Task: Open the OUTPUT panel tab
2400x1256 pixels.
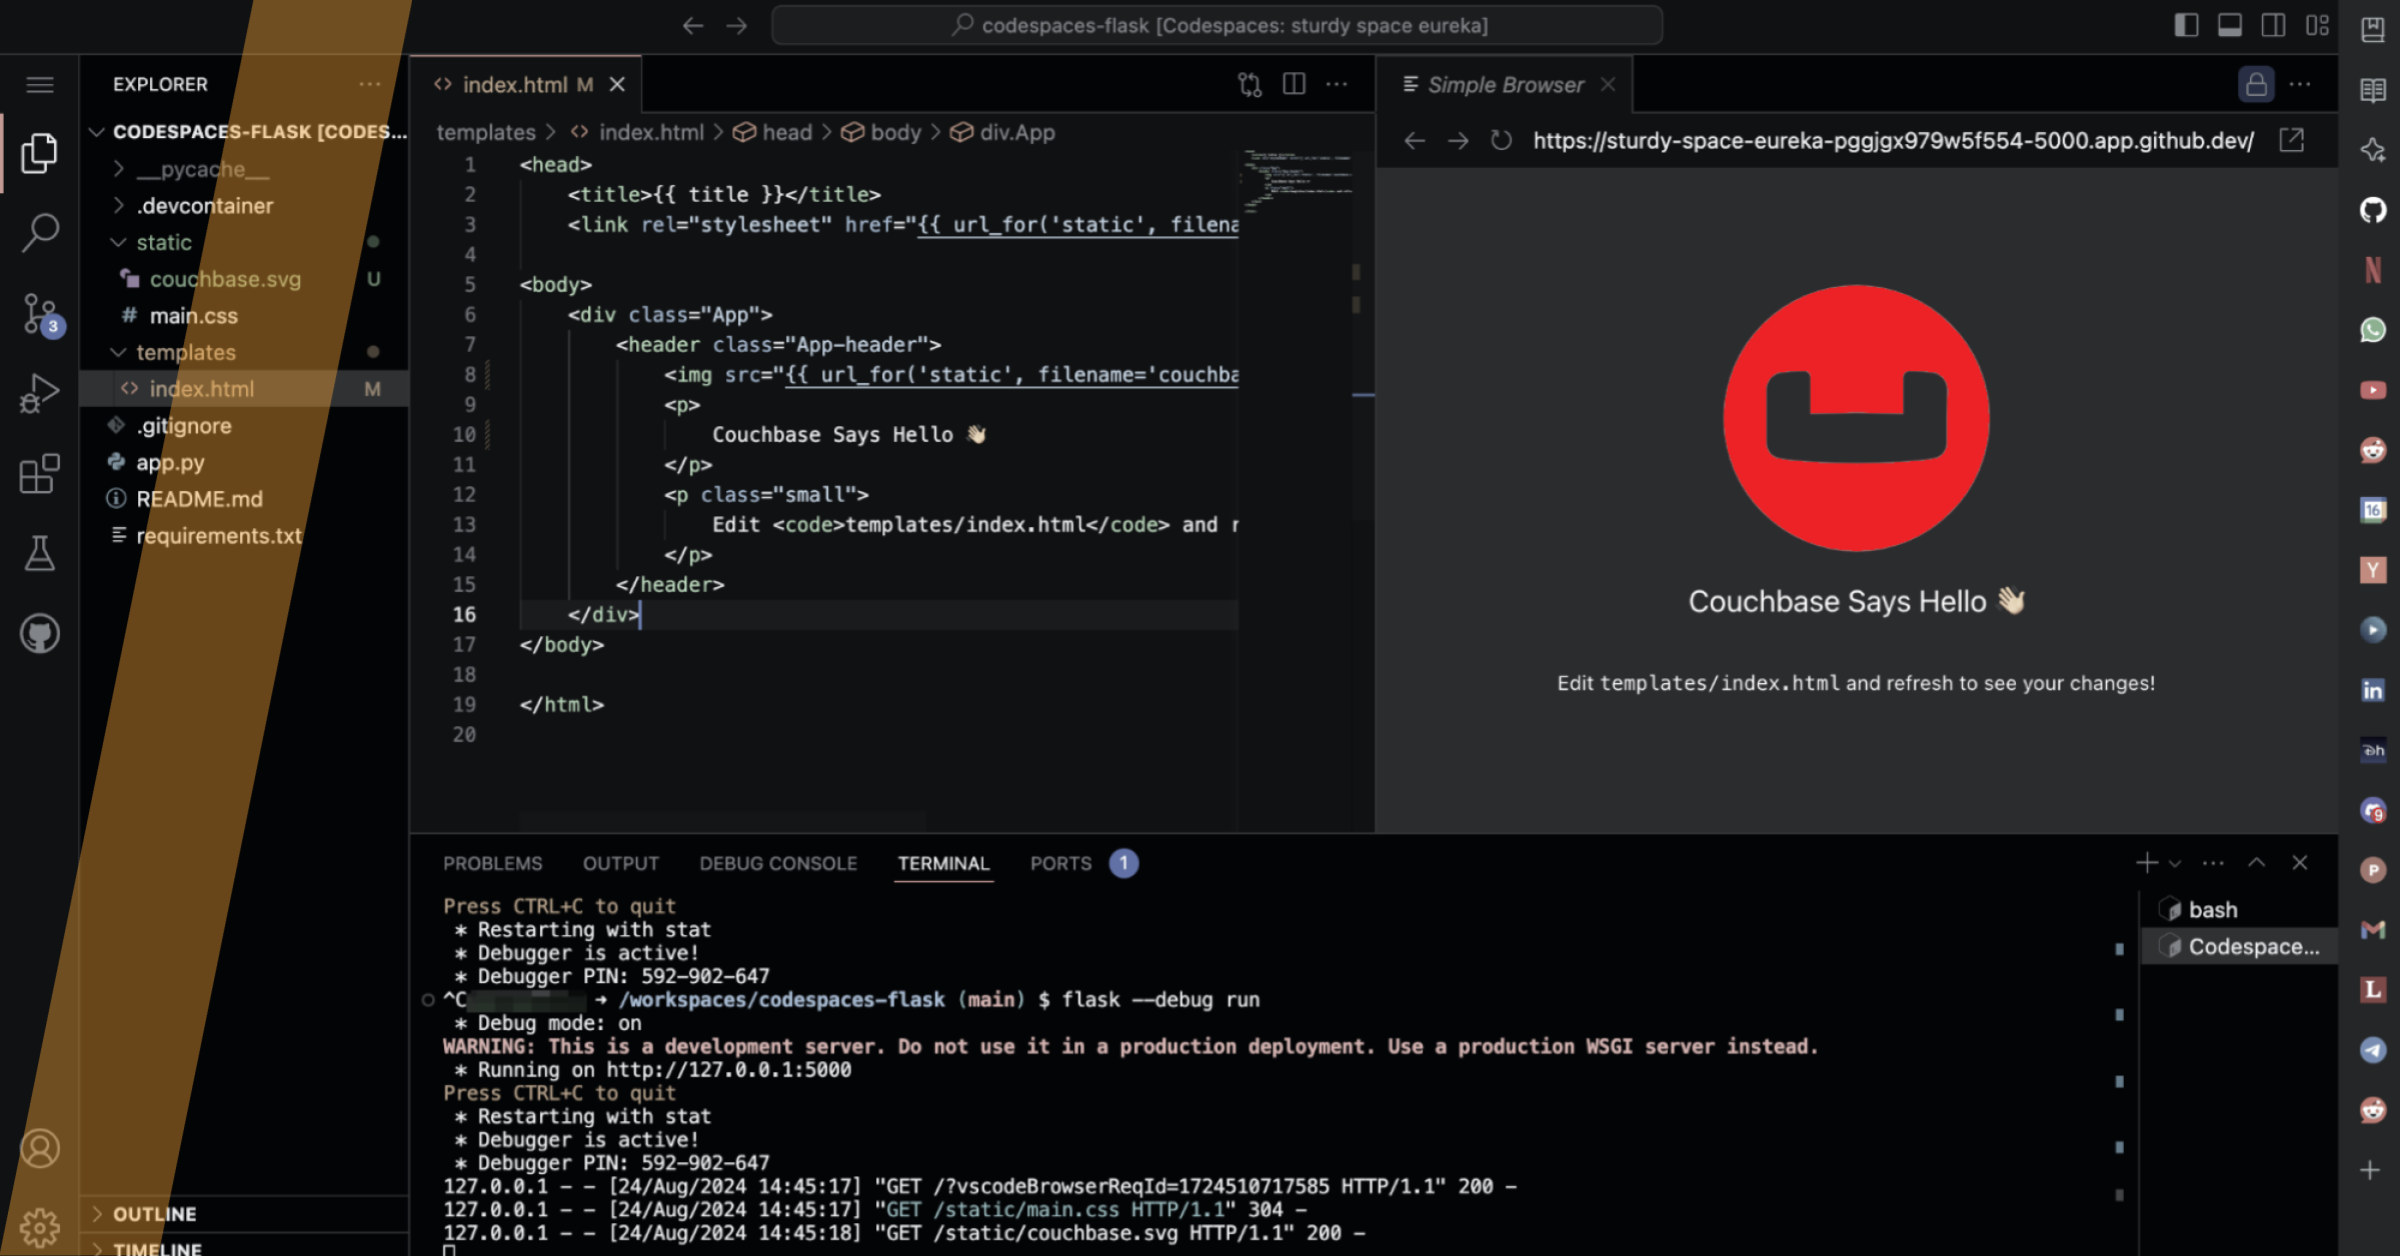Action: coord(621,863)
